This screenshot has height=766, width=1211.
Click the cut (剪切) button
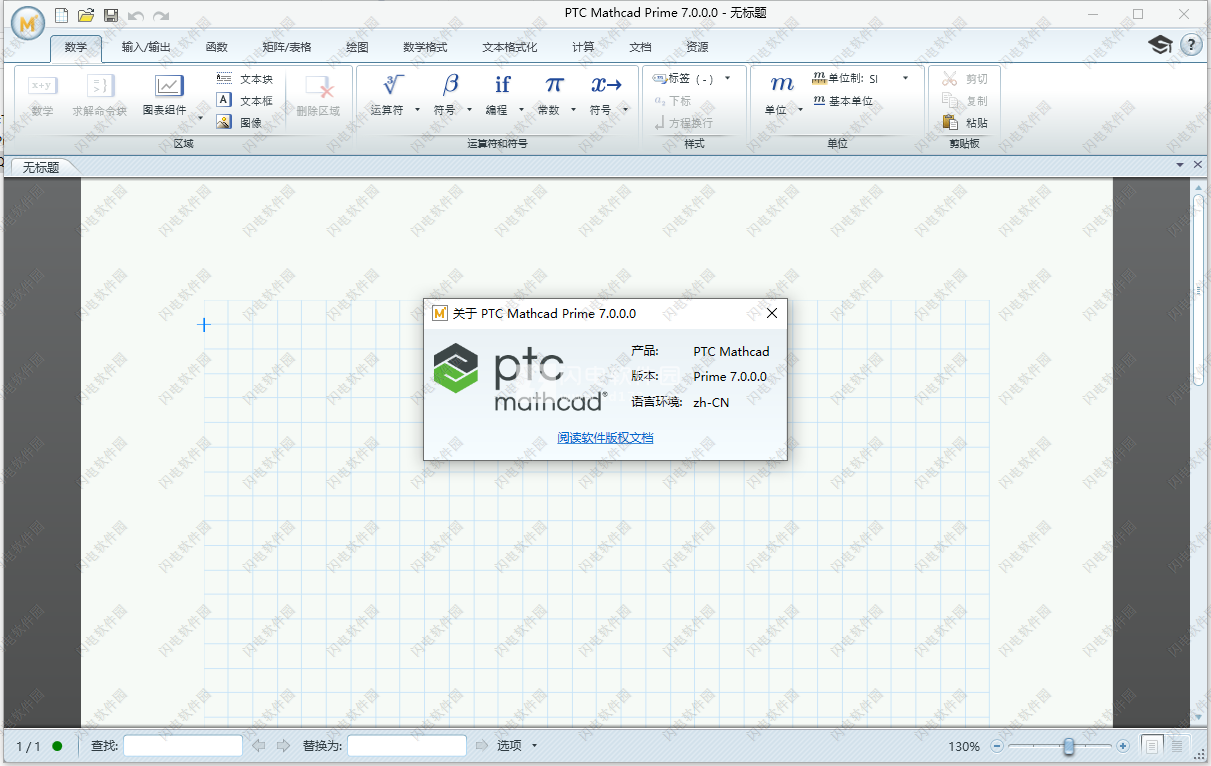pyautogui.click(x=965, y=79)
